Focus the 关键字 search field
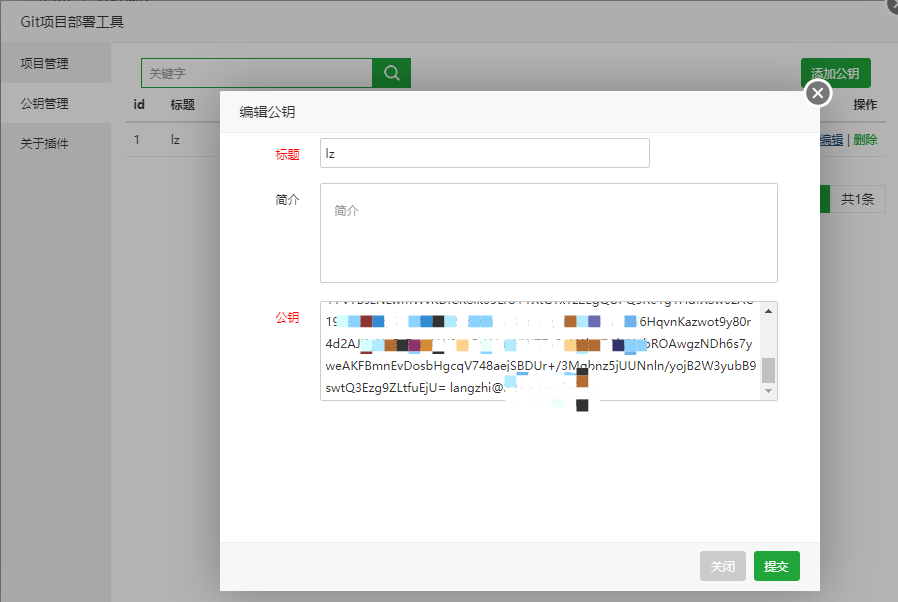 click(257, 73)
